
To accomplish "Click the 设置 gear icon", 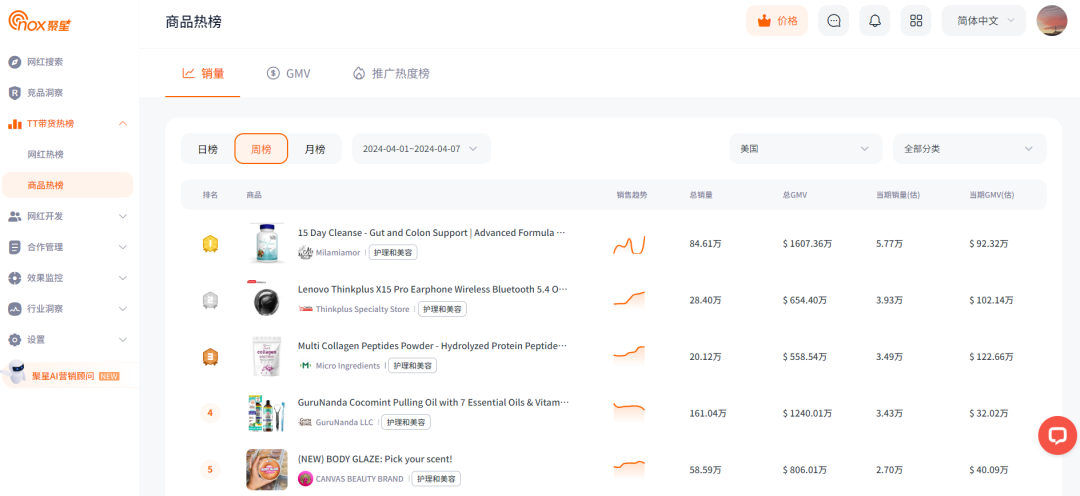I will click(x=14, y=340).
